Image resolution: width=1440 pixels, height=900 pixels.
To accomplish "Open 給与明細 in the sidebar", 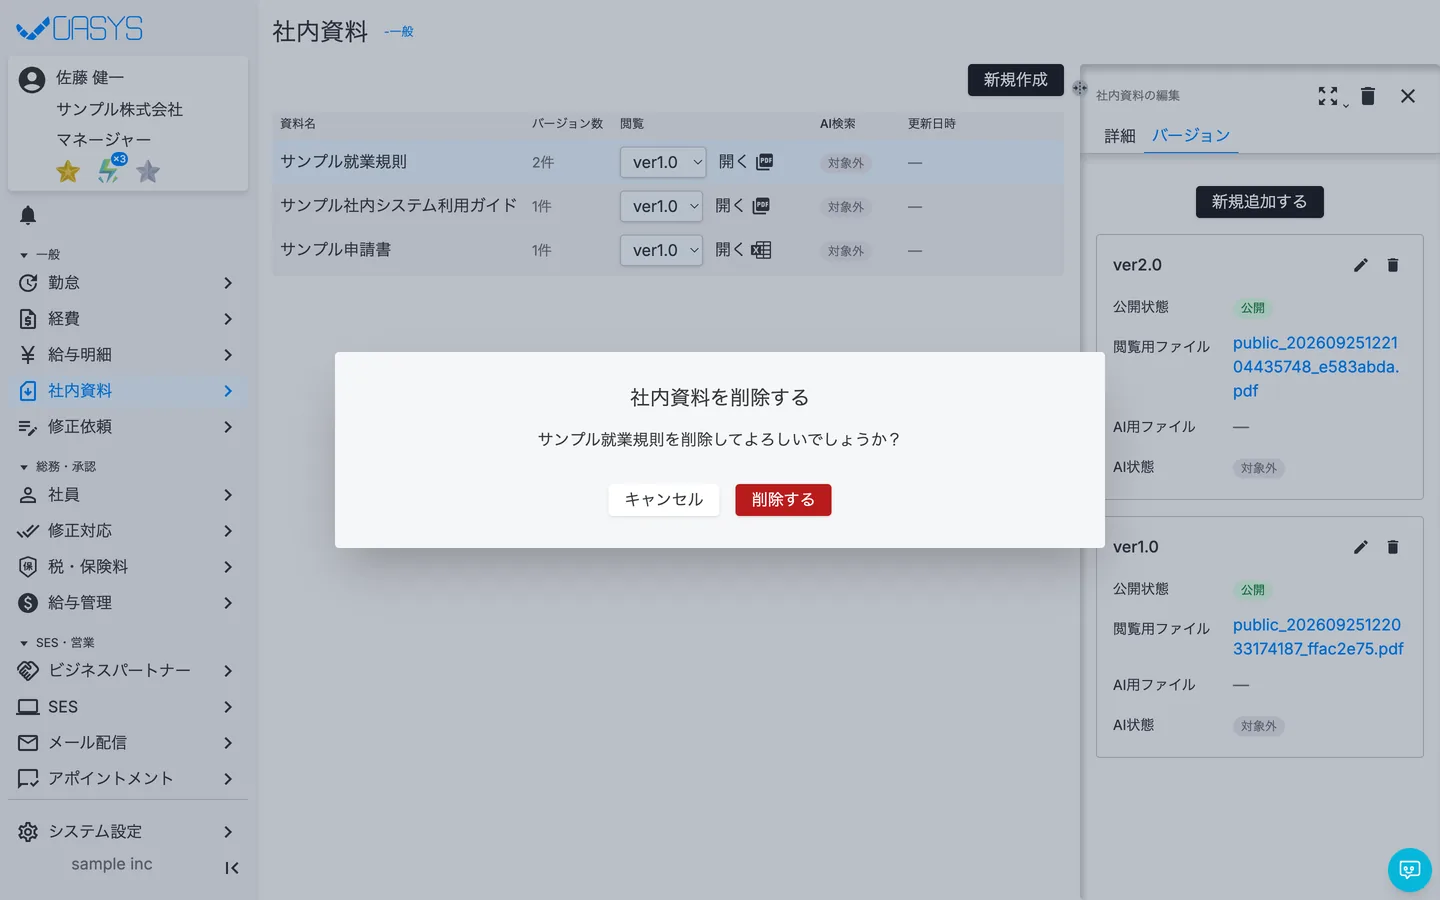I will (127, 355).
